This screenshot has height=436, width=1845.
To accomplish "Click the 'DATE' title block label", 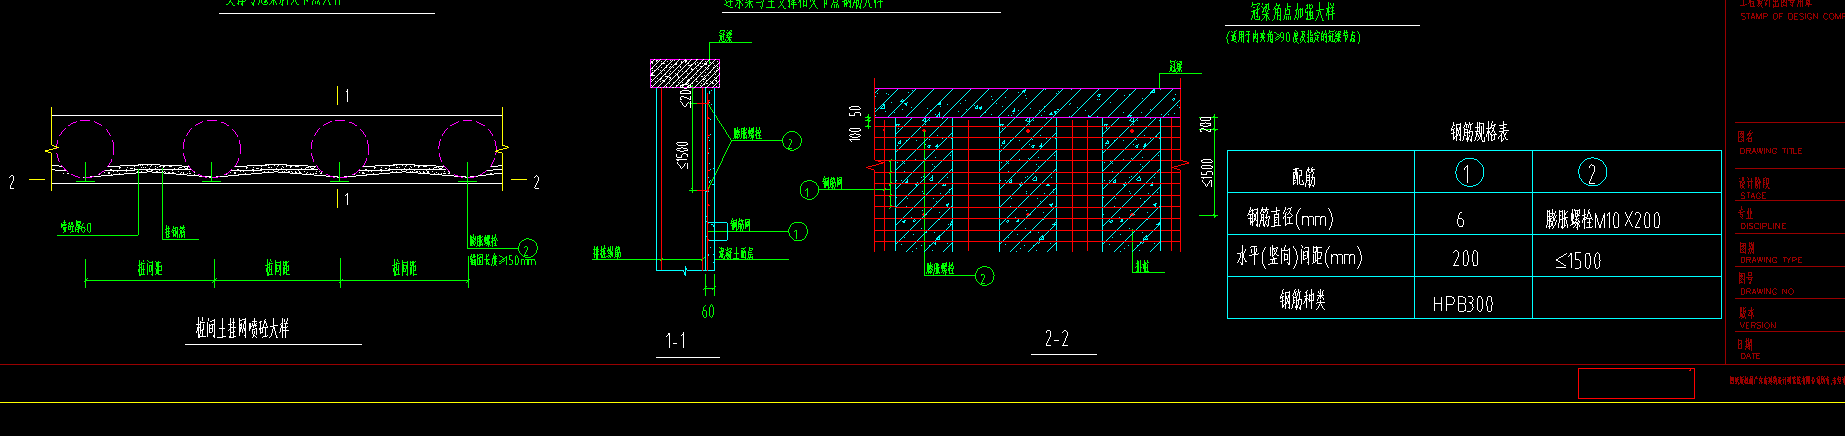I will (x=1750, y=356).
